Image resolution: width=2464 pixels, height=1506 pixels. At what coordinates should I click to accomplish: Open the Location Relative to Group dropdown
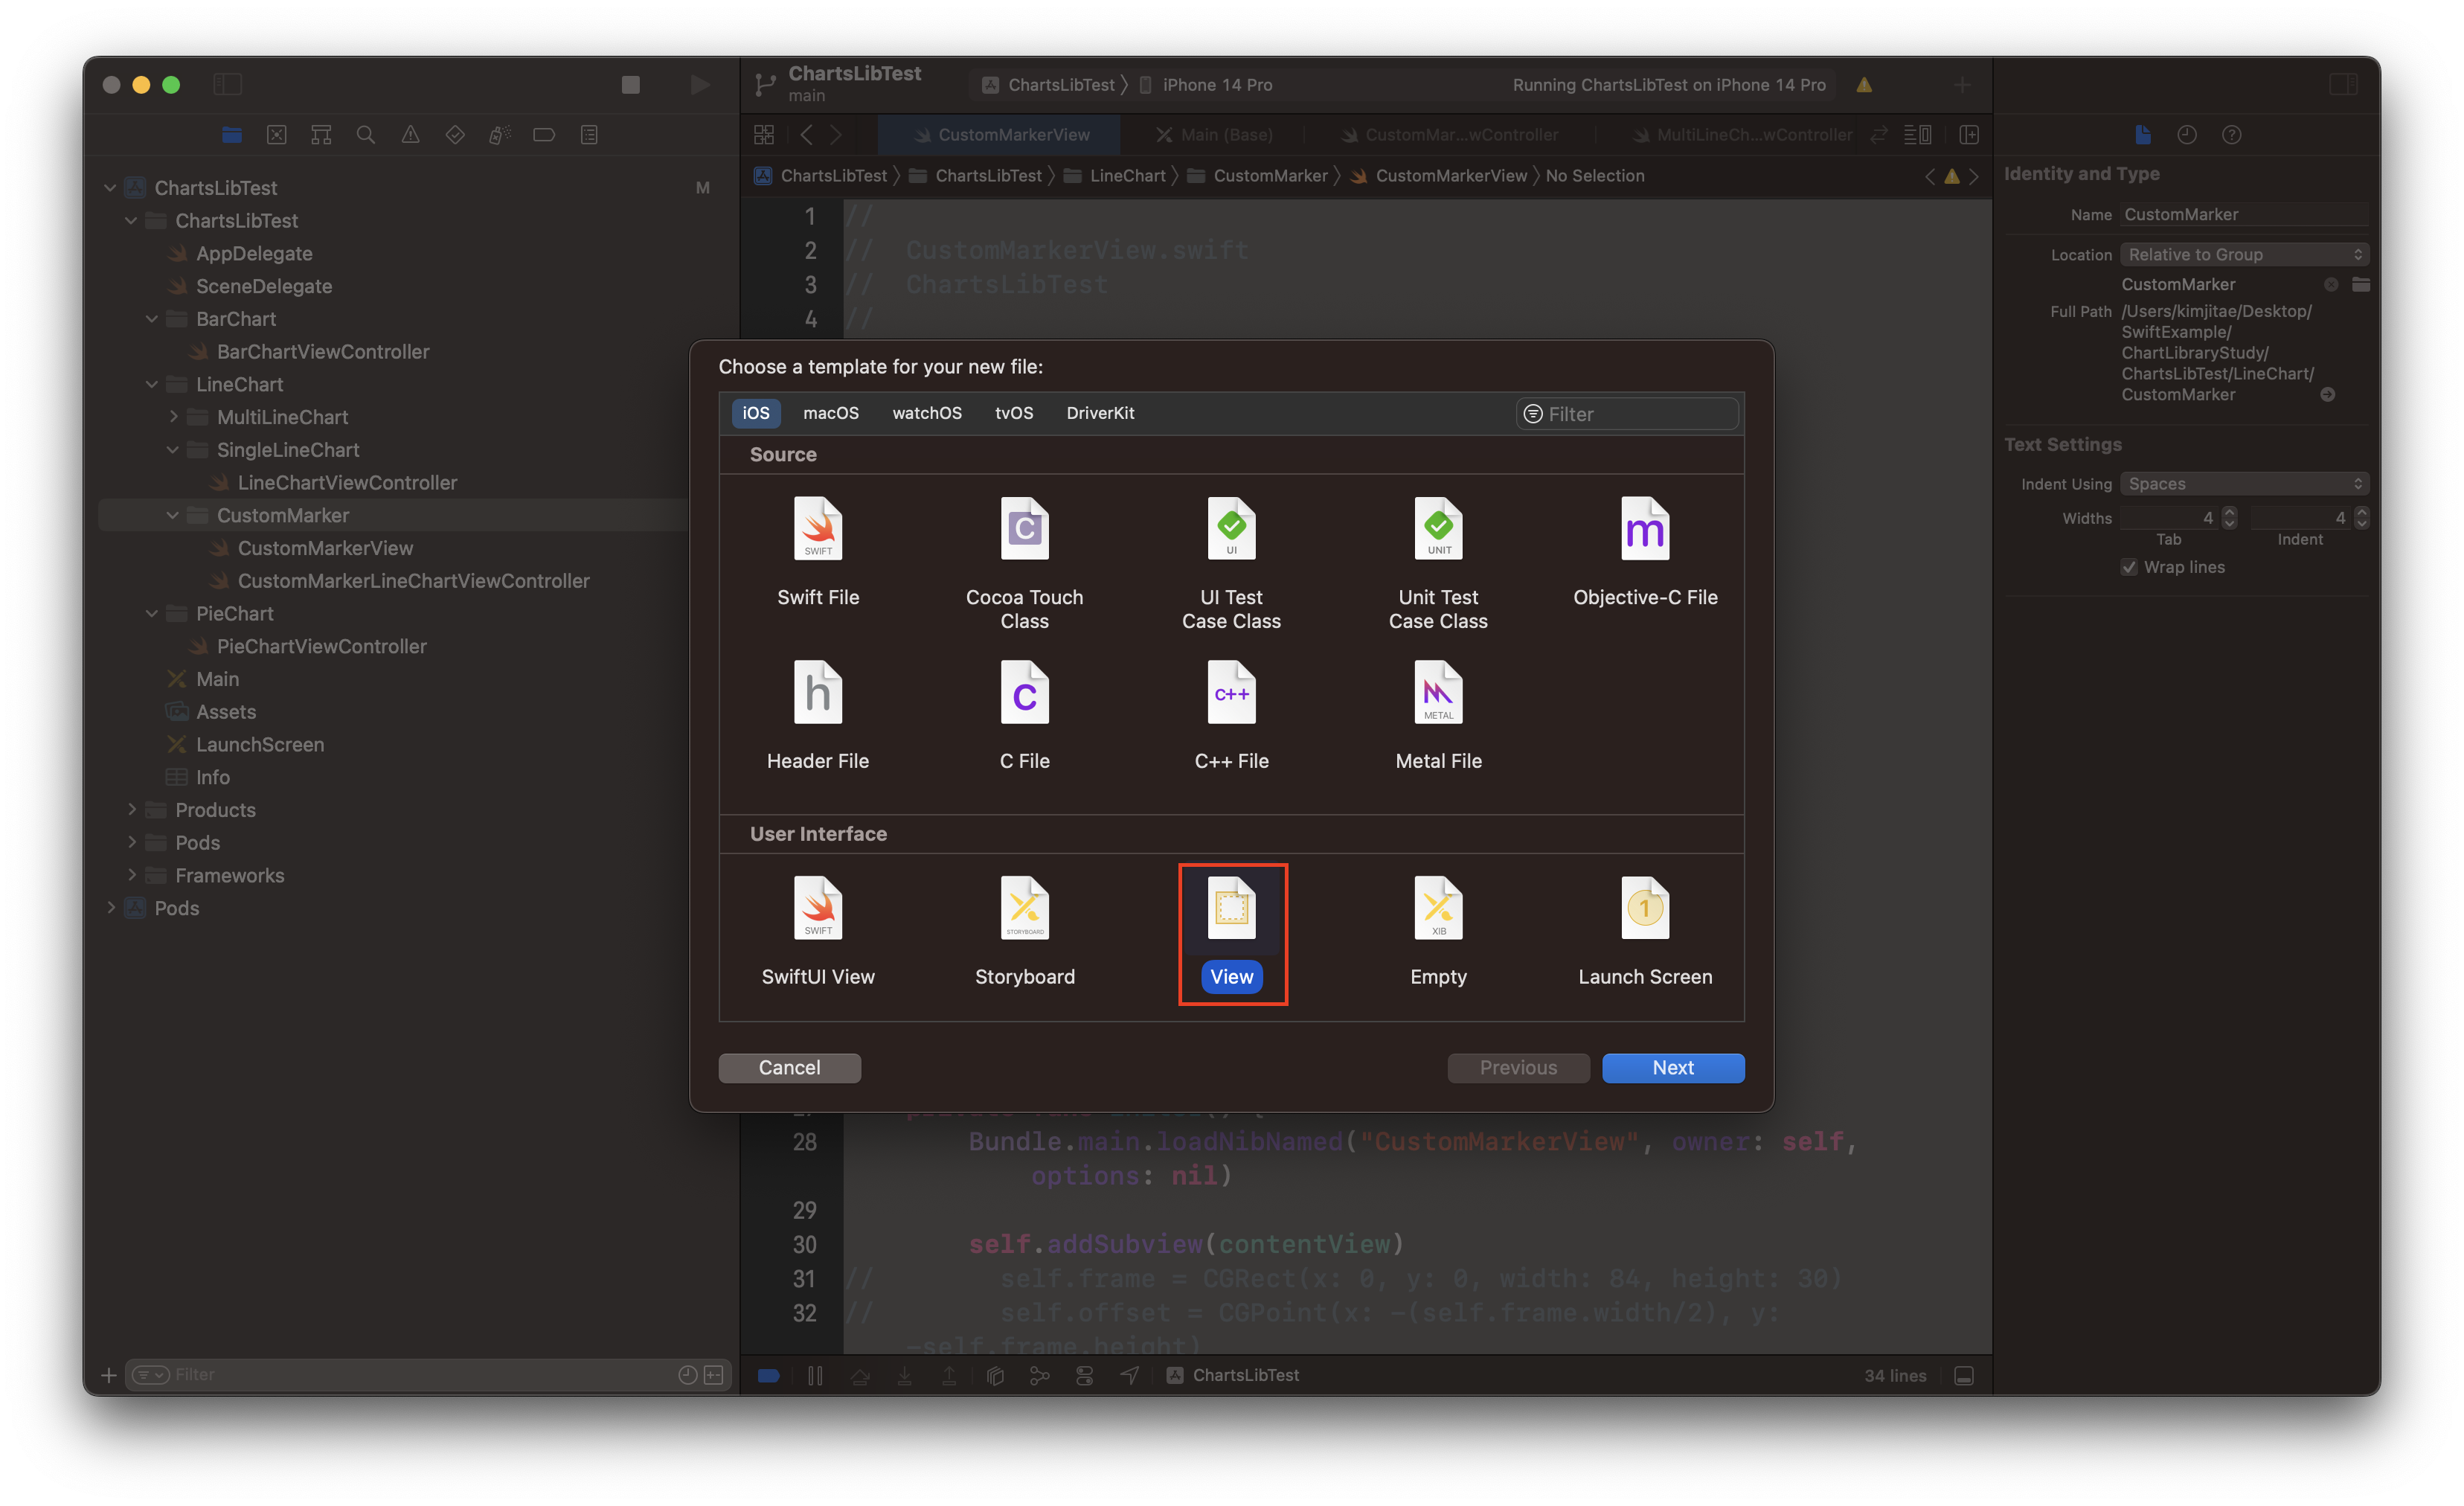2244,255
